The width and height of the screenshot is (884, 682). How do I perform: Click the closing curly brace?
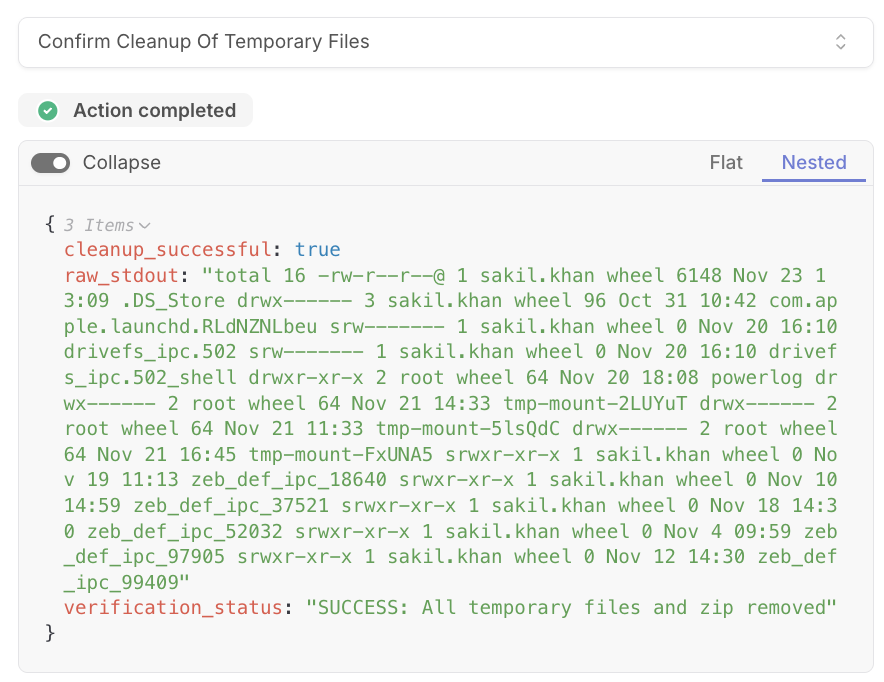pos(50,632)
